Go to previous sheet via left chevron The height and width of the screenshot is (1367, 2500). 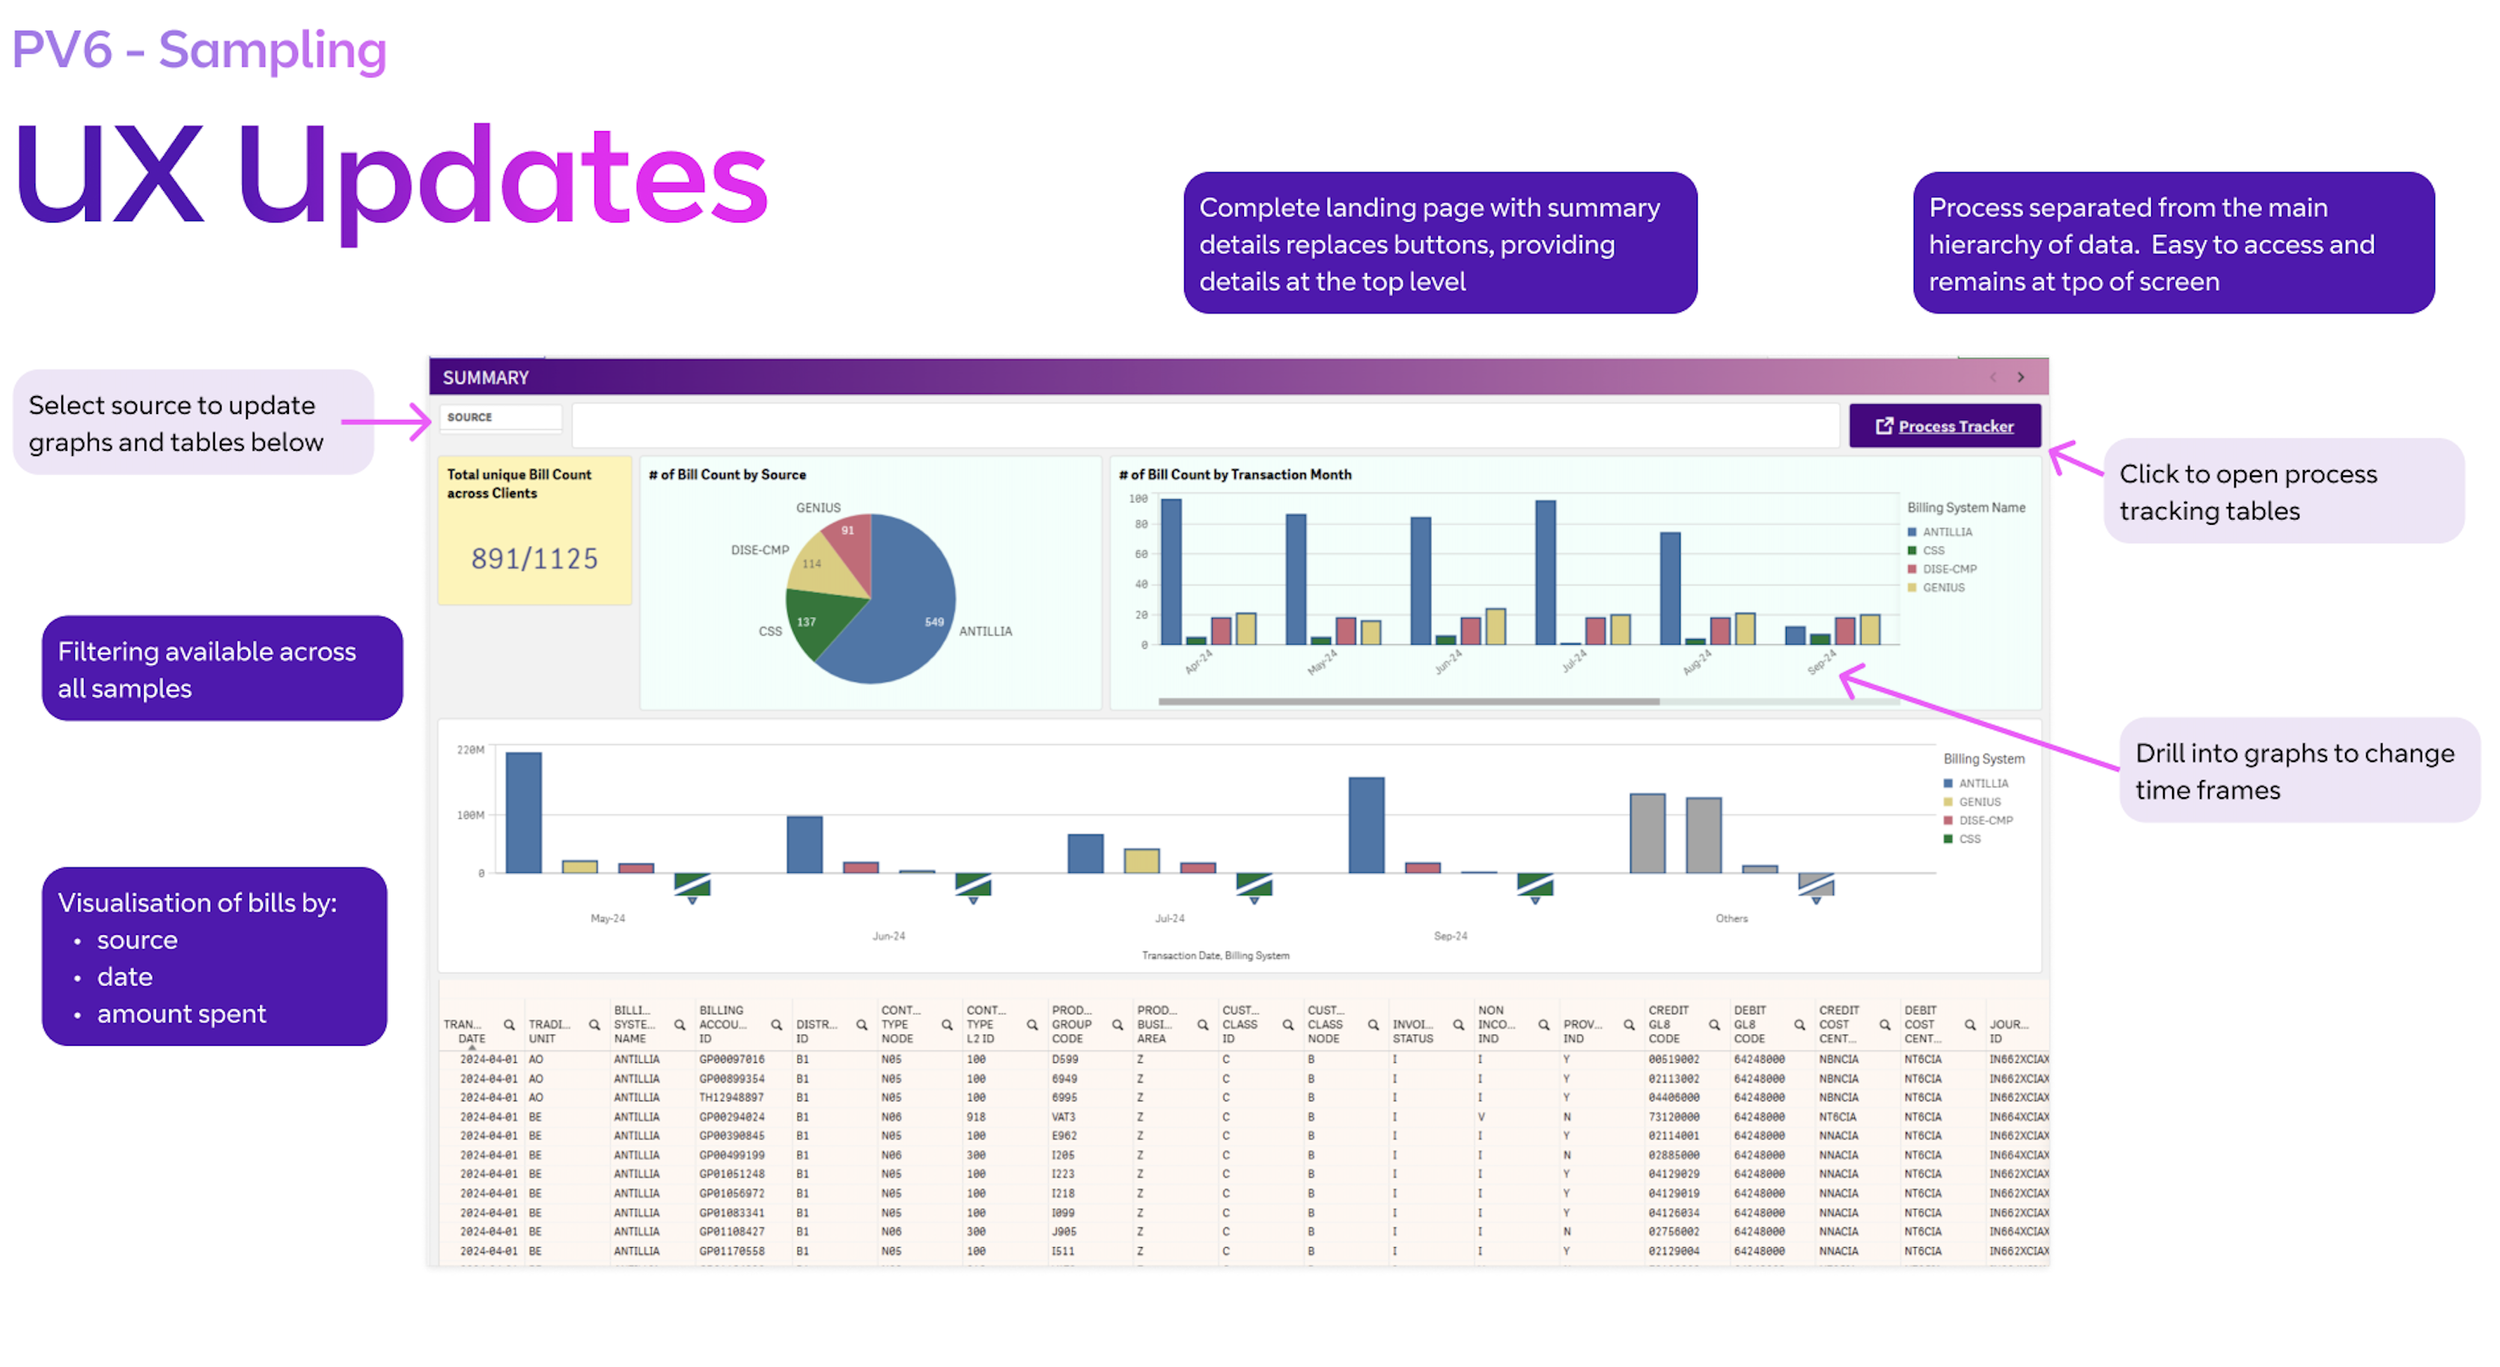tap(1993, 377)
